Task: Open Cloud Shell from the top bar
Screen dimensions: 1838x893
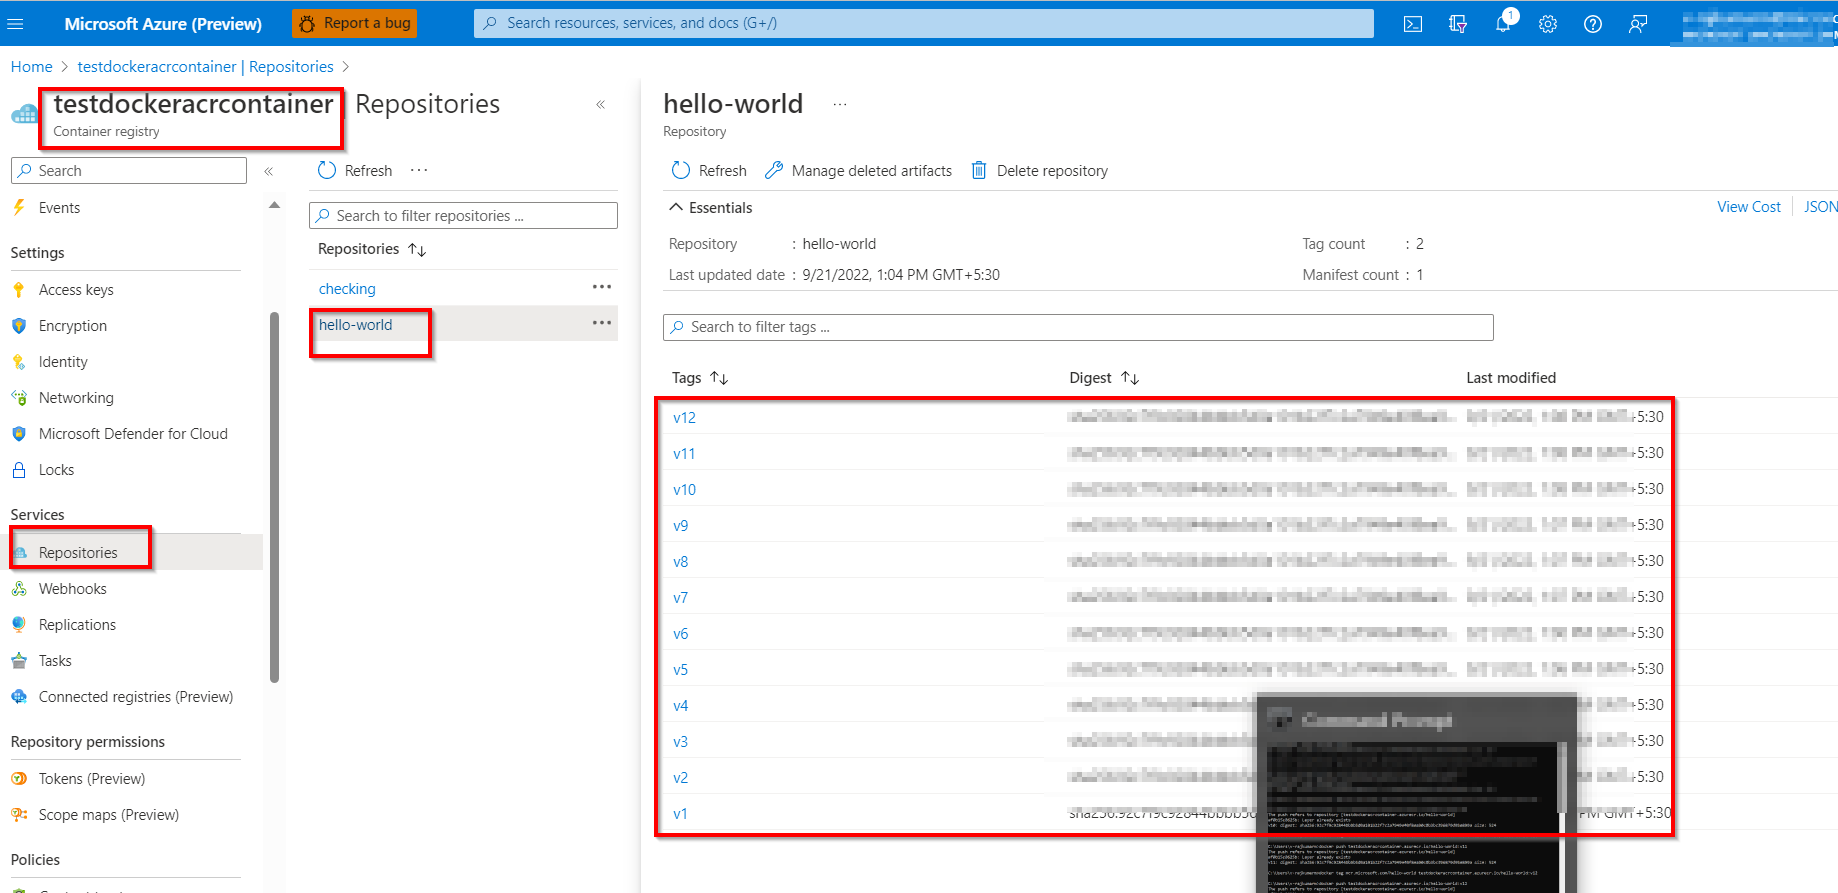Action: click(1413, 24)
